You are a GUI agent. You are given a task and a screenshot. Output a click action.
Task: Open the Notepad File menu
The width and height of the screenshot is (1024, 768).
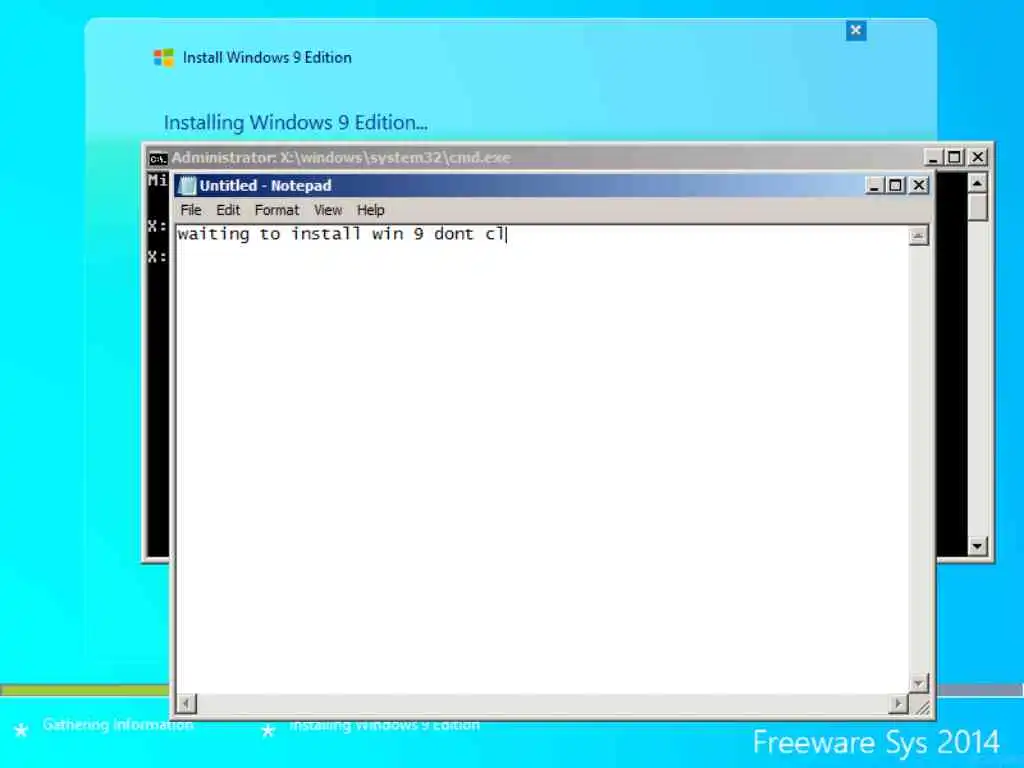[x=191, y=210]
